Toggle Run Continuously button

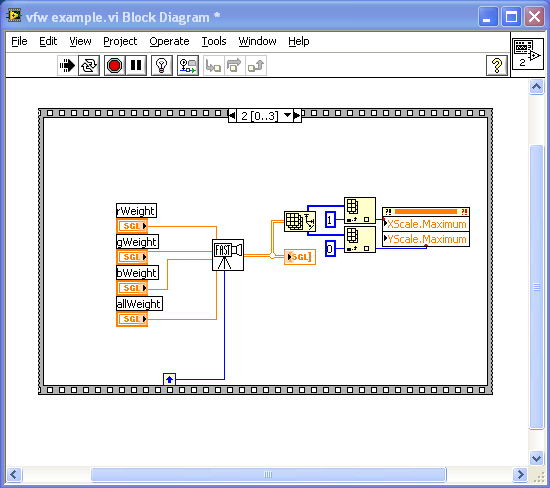click(x=89, y=66)
